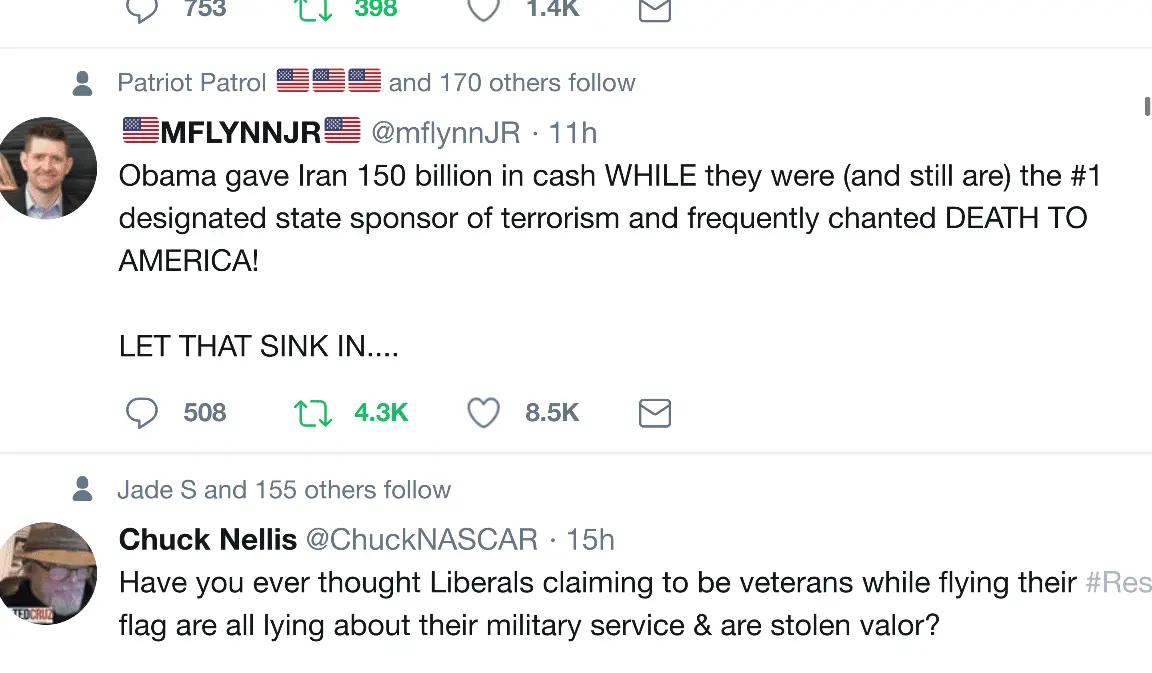Click the envelope icon on top tweet
The image size is (1152, 673).
point(654,11)
